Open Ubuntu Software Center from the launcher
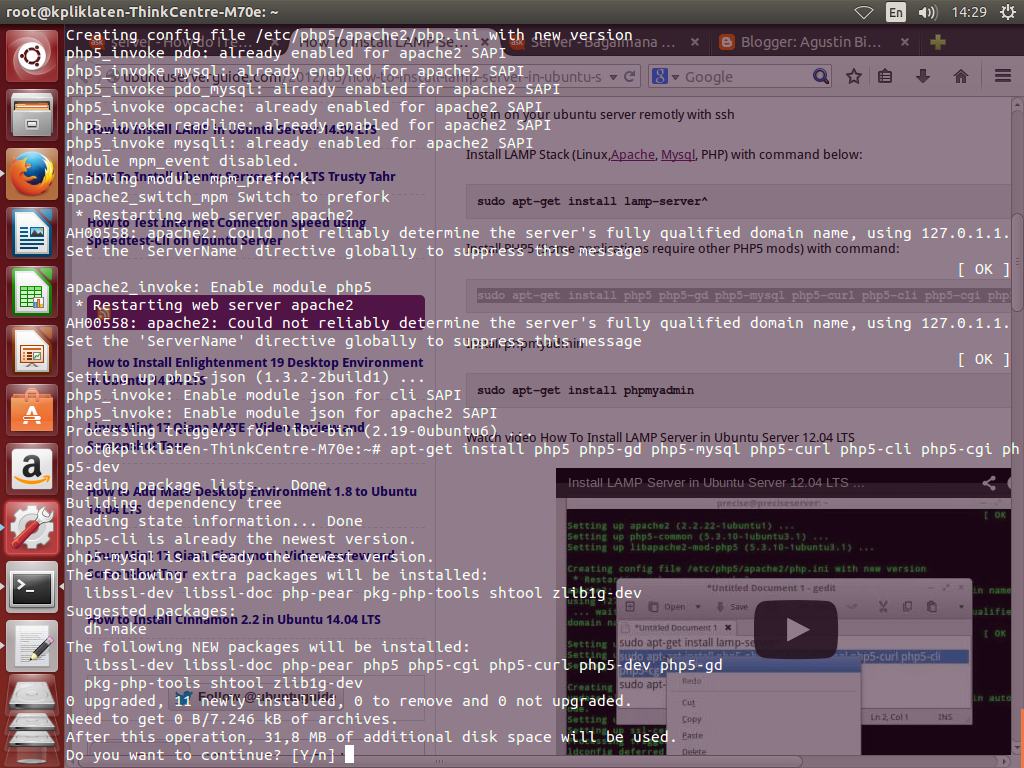 [x=31, y=410]
